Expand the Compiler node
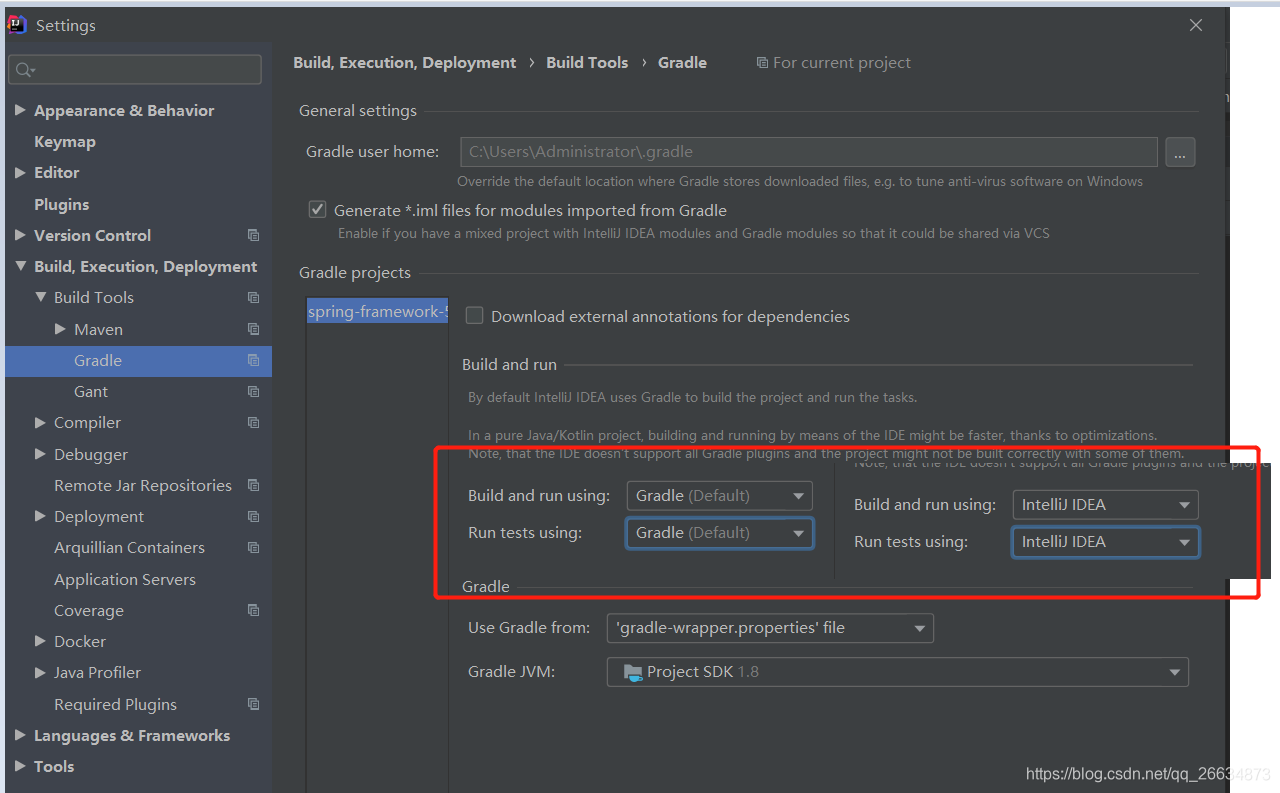 (x=40, y=422)
